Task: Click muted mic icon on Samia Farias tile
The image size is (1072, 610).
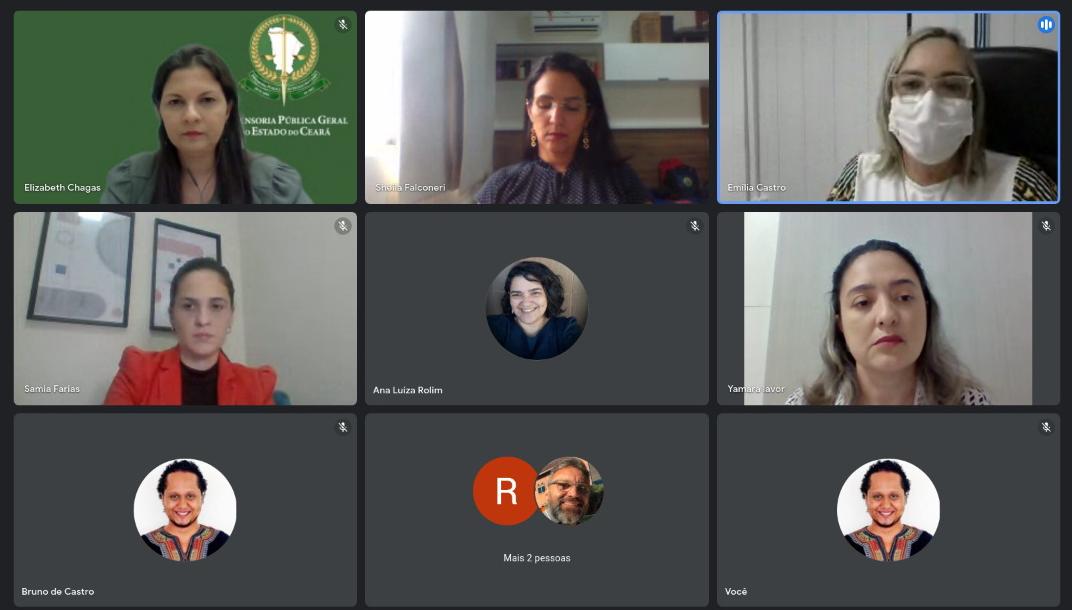Action: pos(343,226)
